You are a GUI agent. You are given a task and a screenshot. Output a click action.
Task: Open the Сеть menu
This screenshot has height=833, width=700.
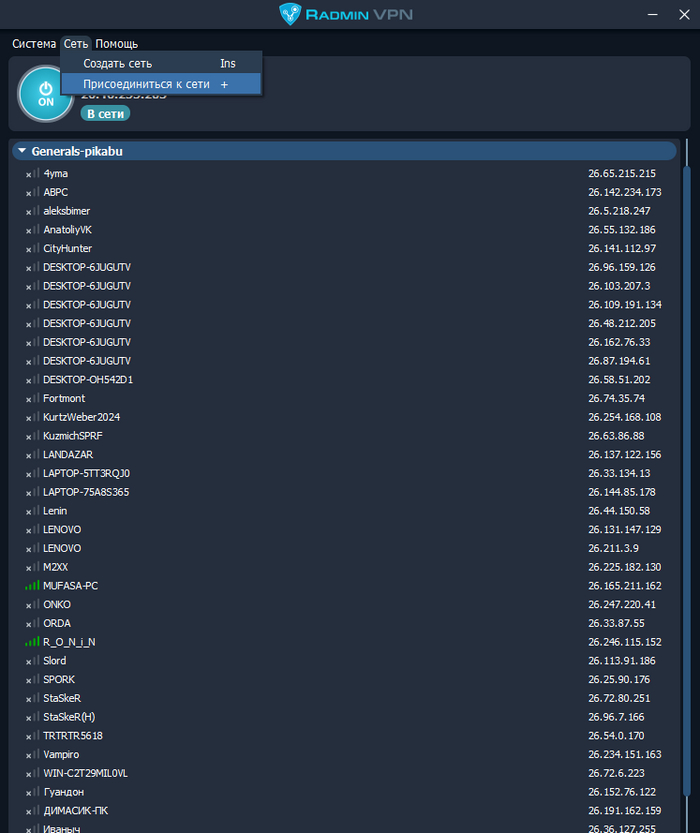(76, 44)
